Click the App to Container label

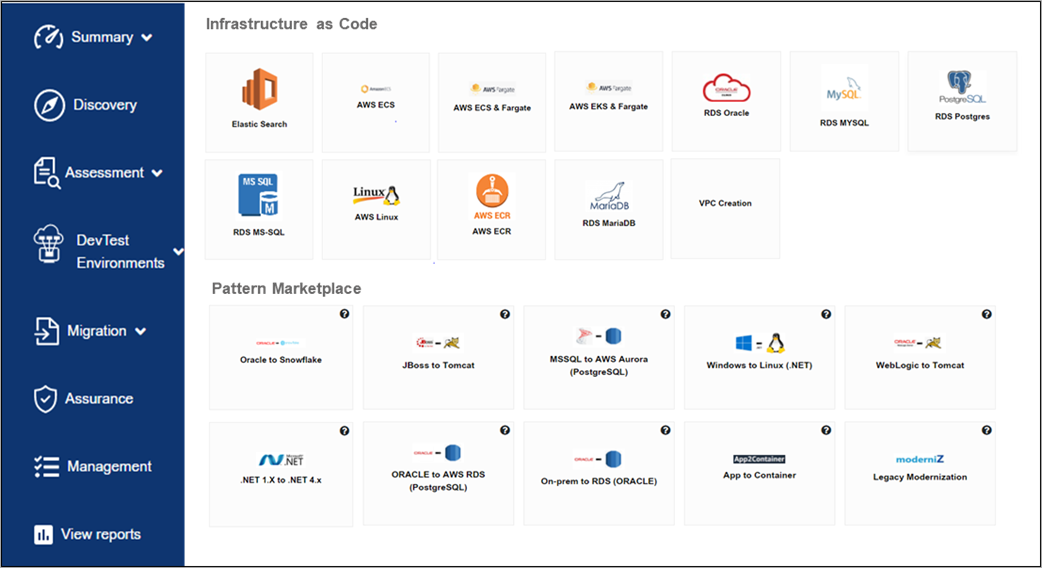tap(760, 475)
